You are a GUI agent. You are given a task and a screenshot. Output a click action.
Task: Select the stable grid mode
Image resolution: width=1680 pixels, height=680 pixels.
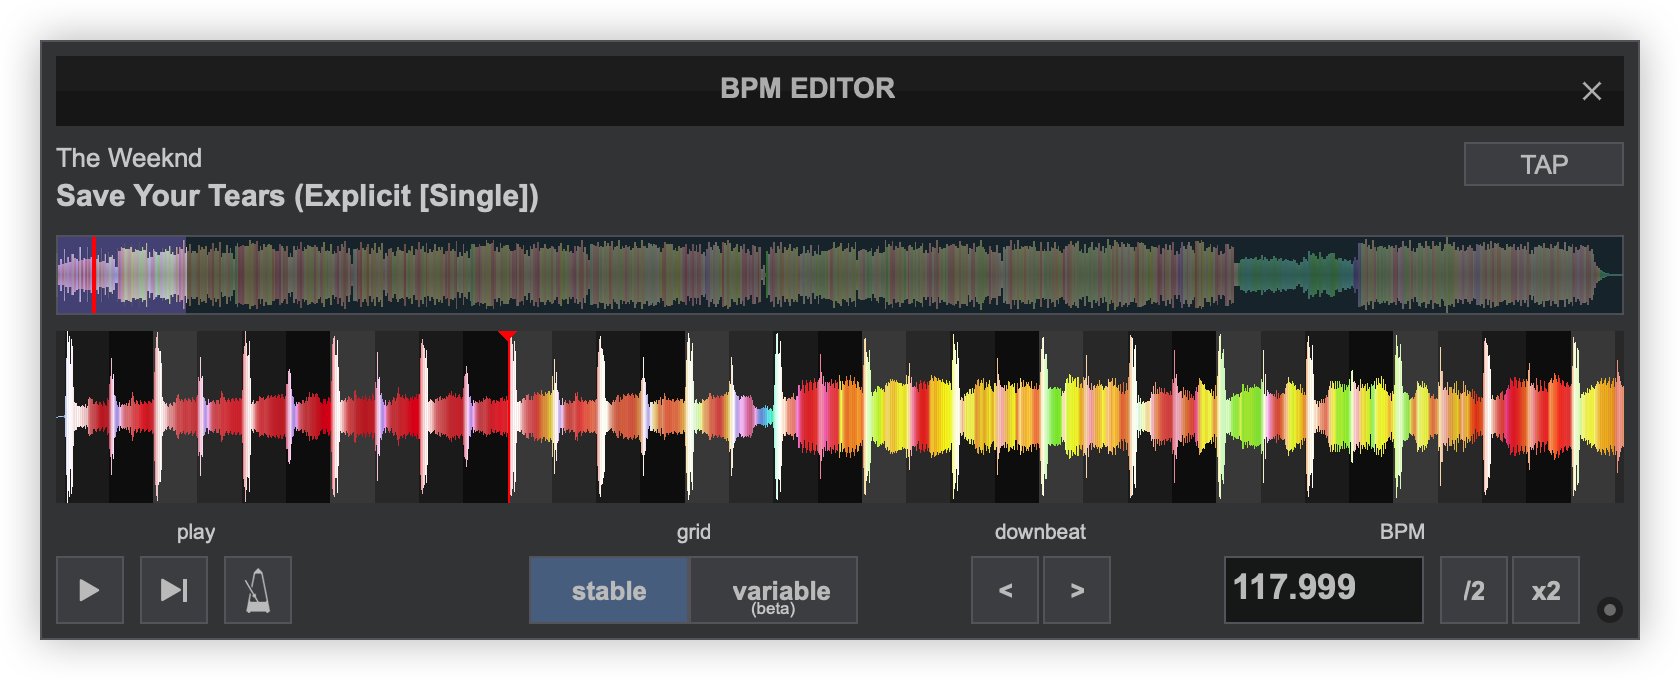pyautogui.click(x=609, y=590)
